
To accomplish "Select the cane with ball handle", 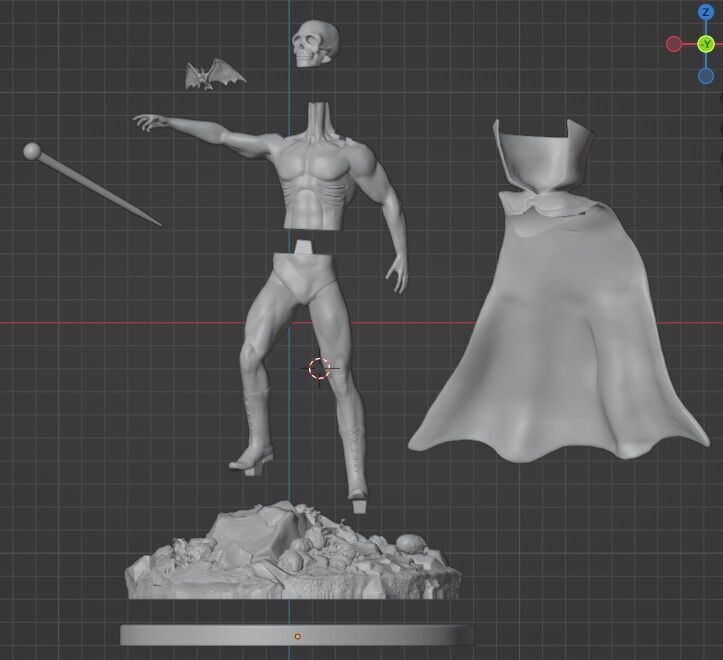I will click(90, 184).
